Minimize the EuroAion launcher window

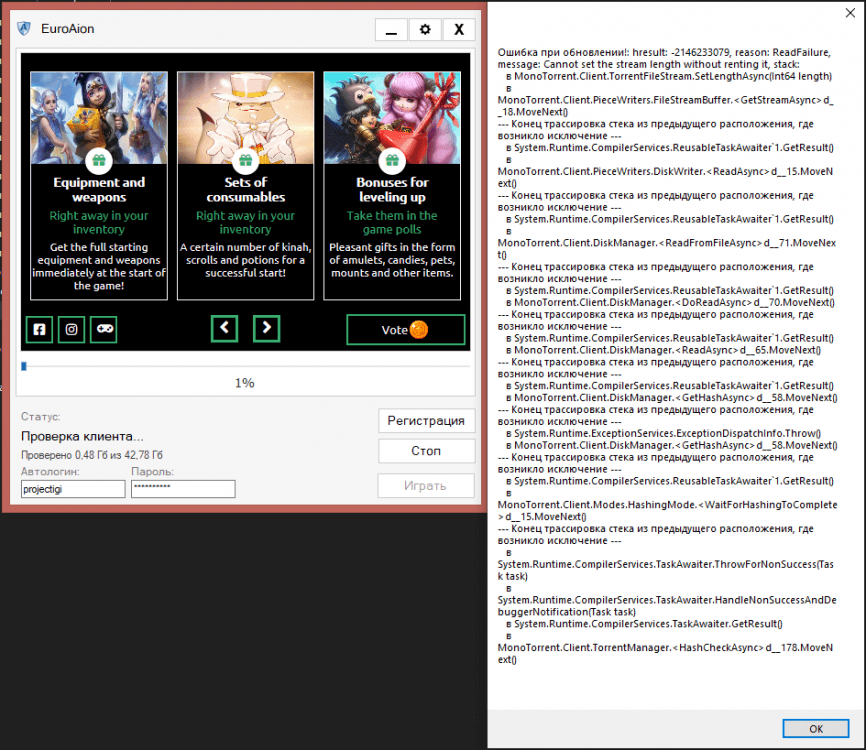coord(391,29)
